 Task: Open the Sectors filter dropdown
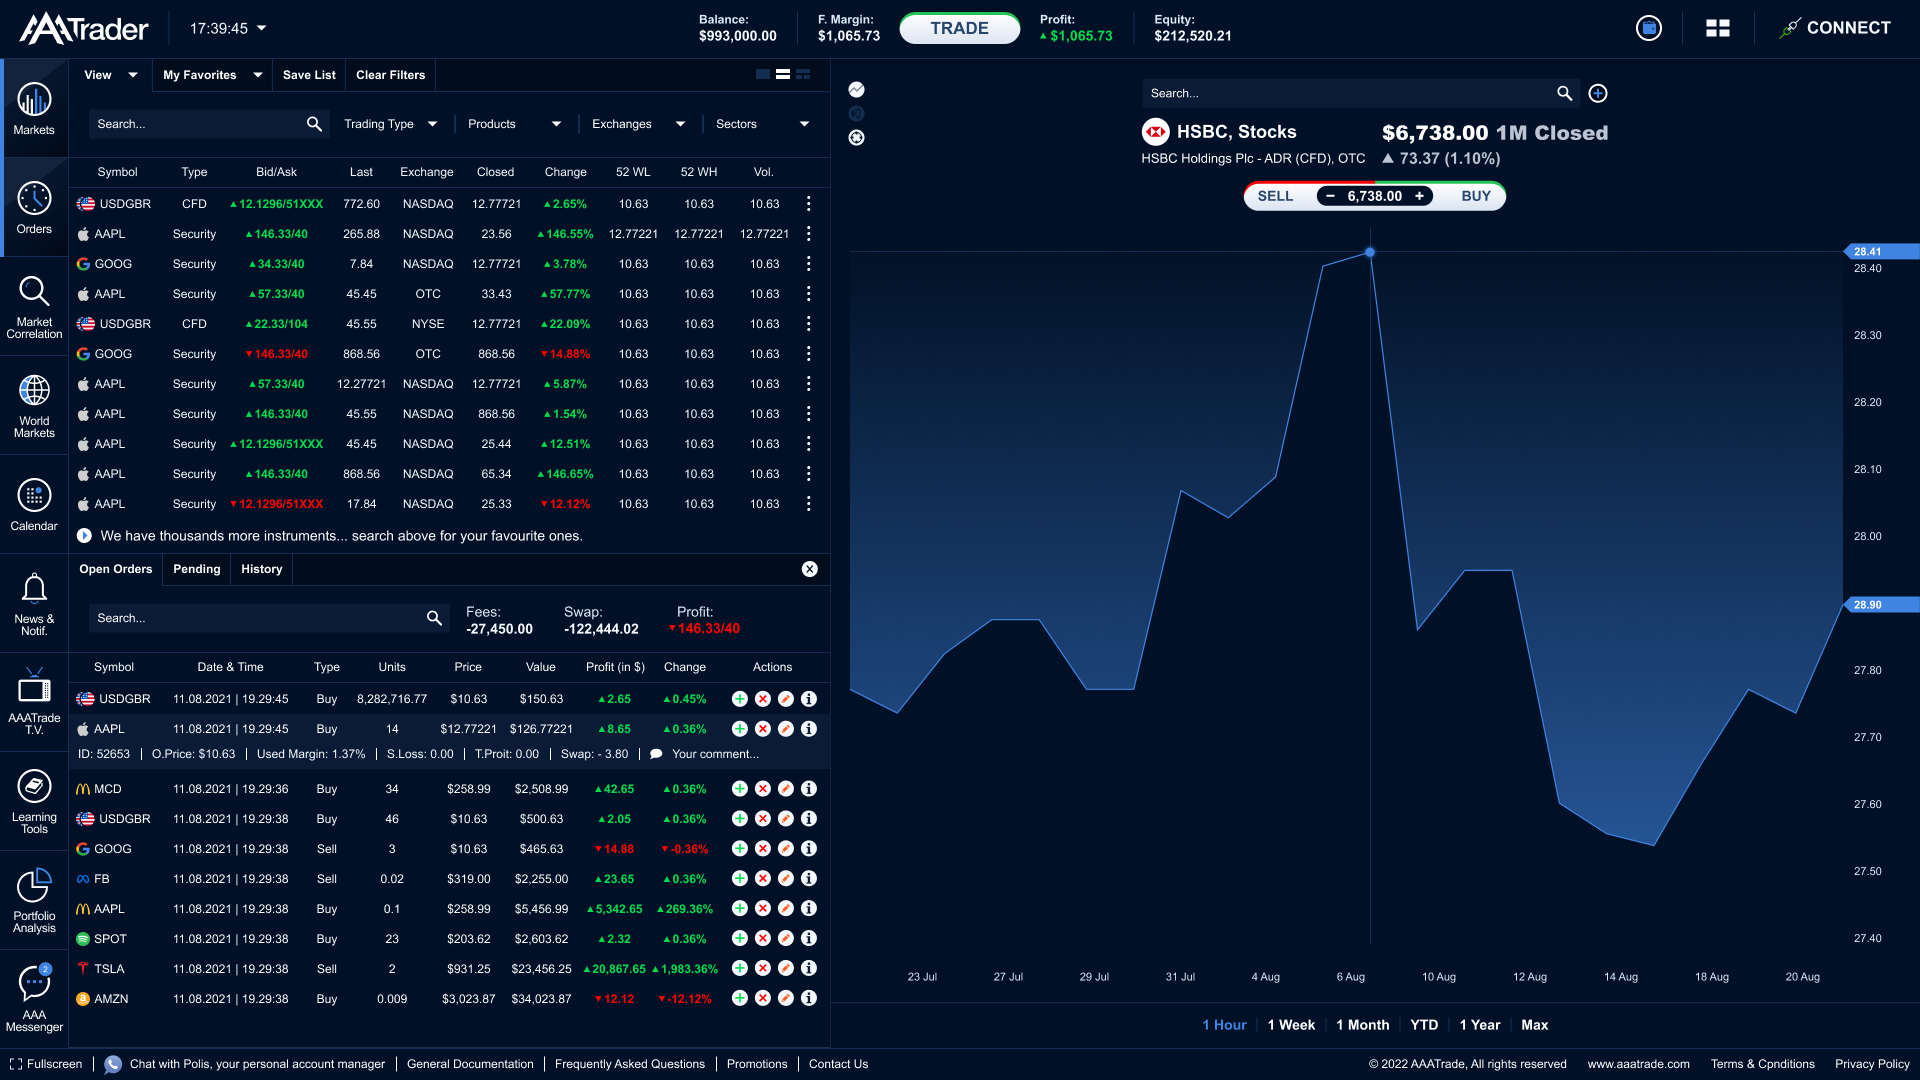click(x=762, y=124)
